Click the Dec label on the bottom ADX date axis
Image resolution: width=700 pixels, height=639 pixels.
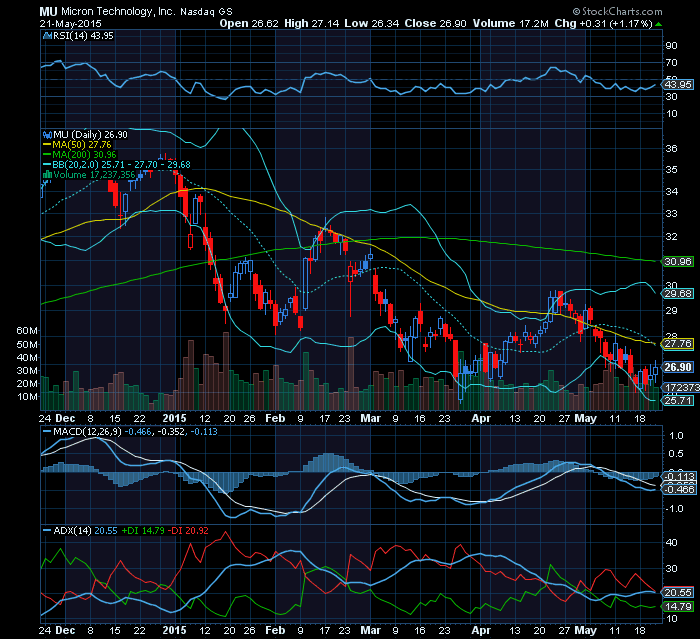pos(65,631)
